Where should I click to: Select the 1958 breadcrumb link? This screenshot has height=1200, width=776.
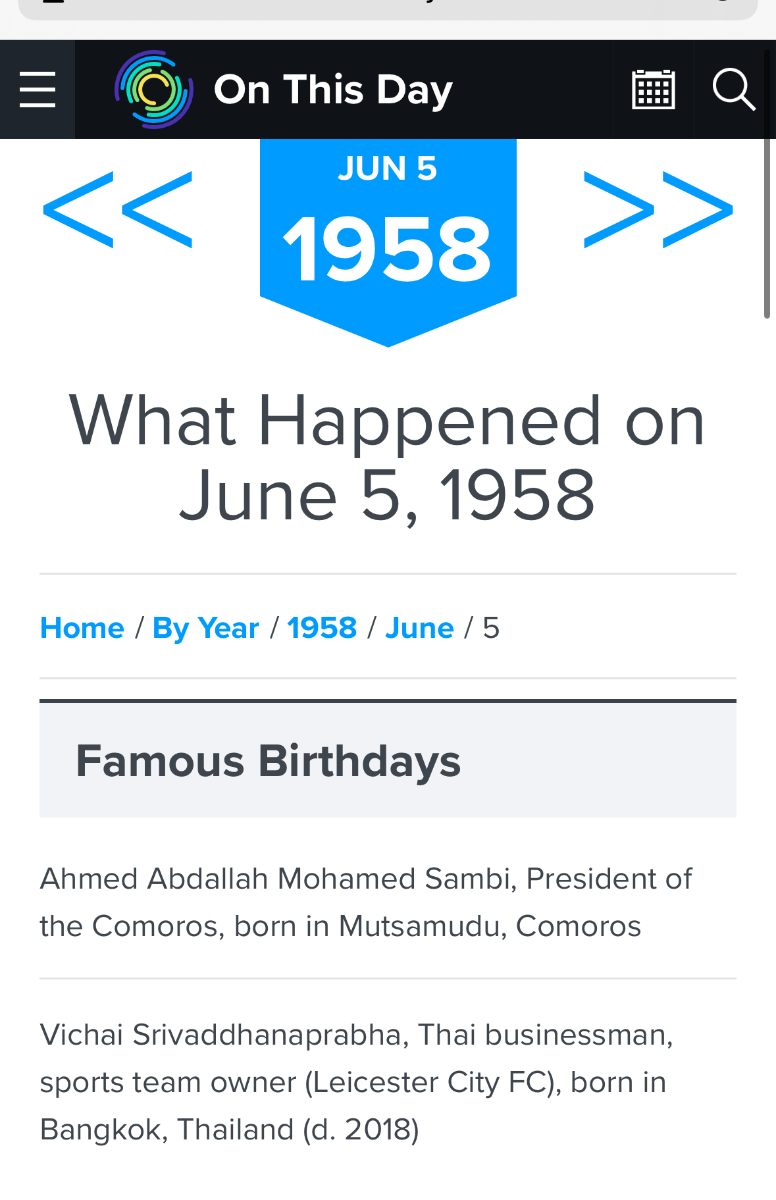[x=322, y=628]
